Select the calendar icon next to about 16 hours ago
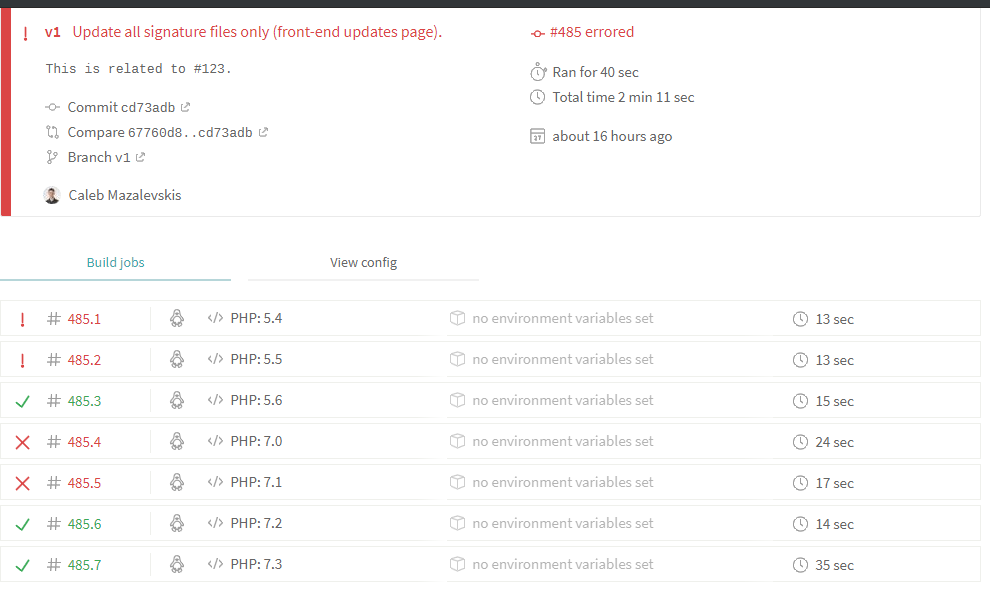The width and height of the screenshot is (990, 600). coord(537,136)
